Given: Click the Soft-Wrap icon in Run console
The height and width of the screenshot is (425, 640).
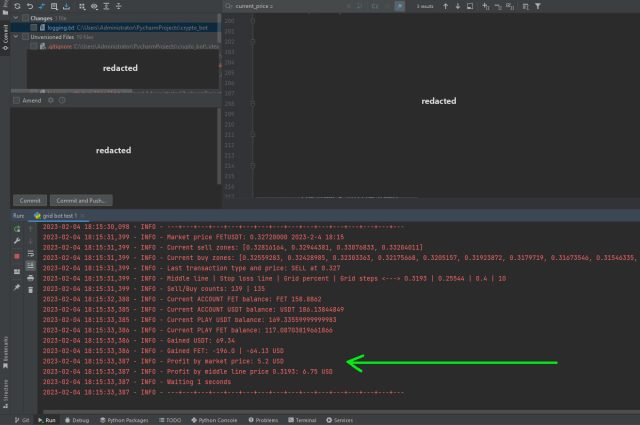Looking at the screenshot, I should coord(31,254).
